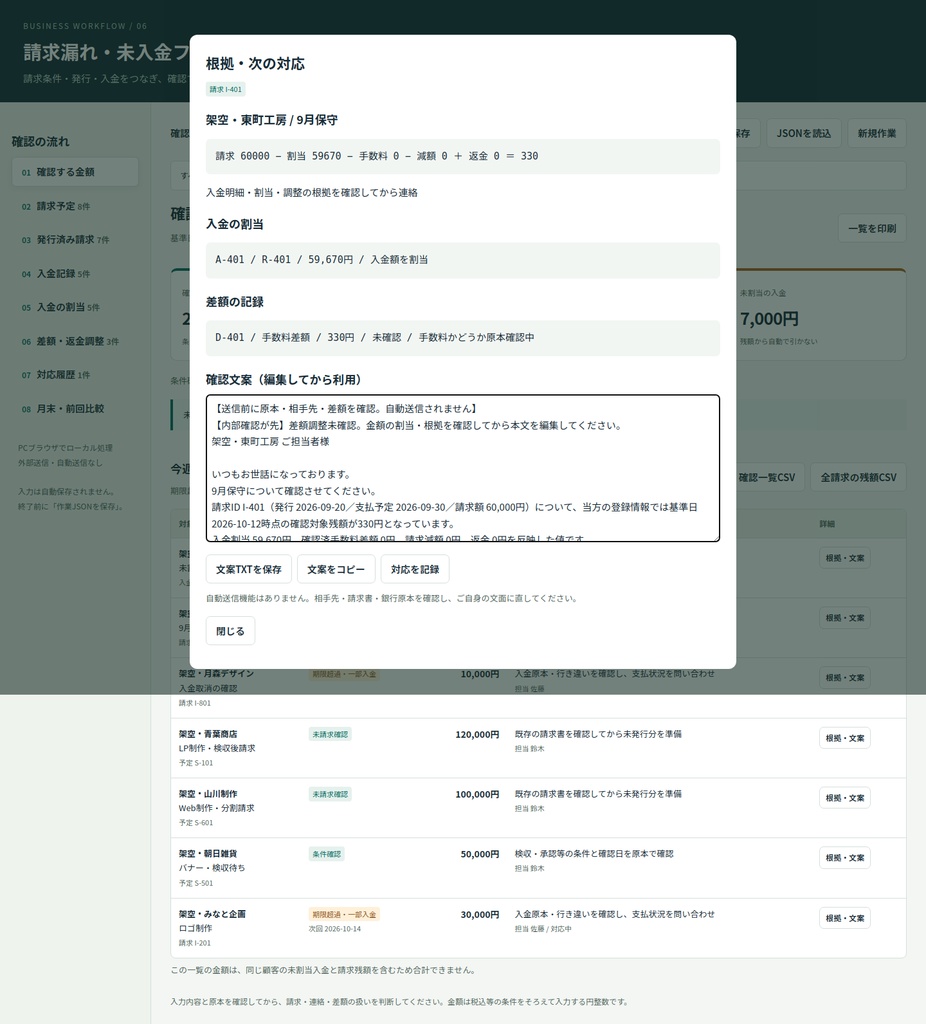Select the 架空・山川制作 customer name
The height and width of the screenshot is (1024, 926).
click(x=208, y=794)
